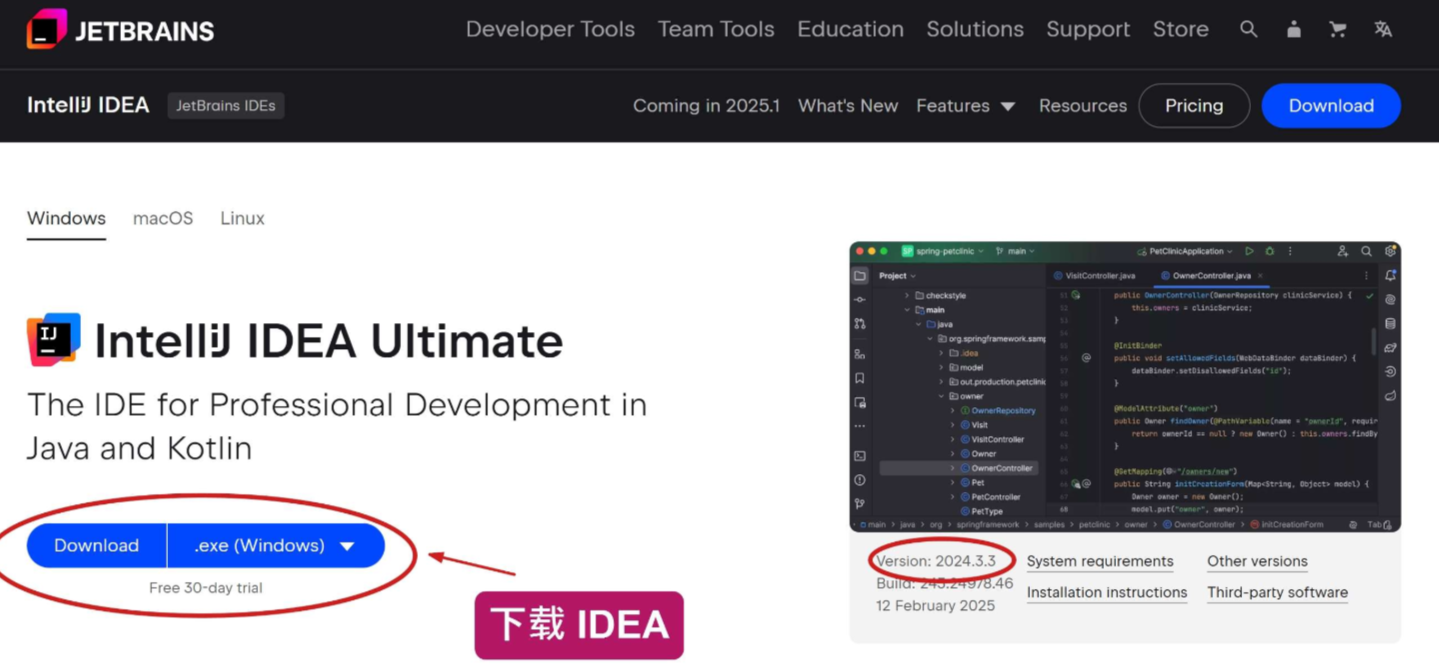Viewport: 1439px width, 671px height.
Task: Switch to the Linux tab
Action: 242,218
